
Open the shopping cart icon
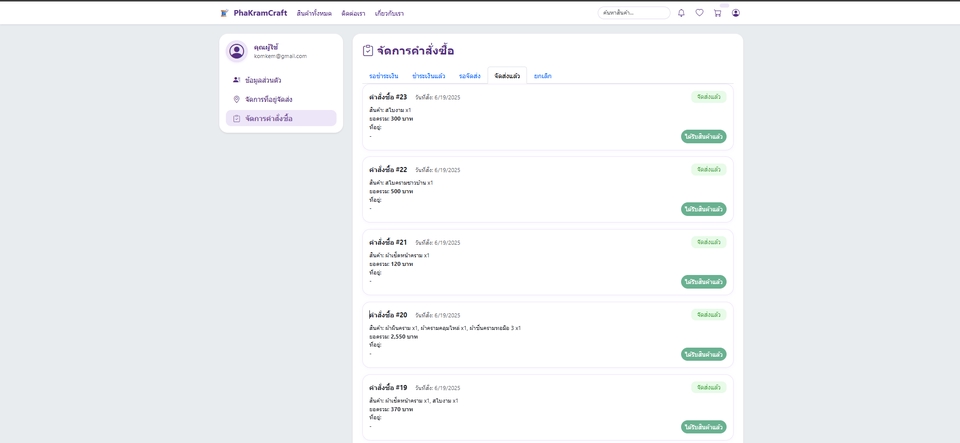click(717, 13)
